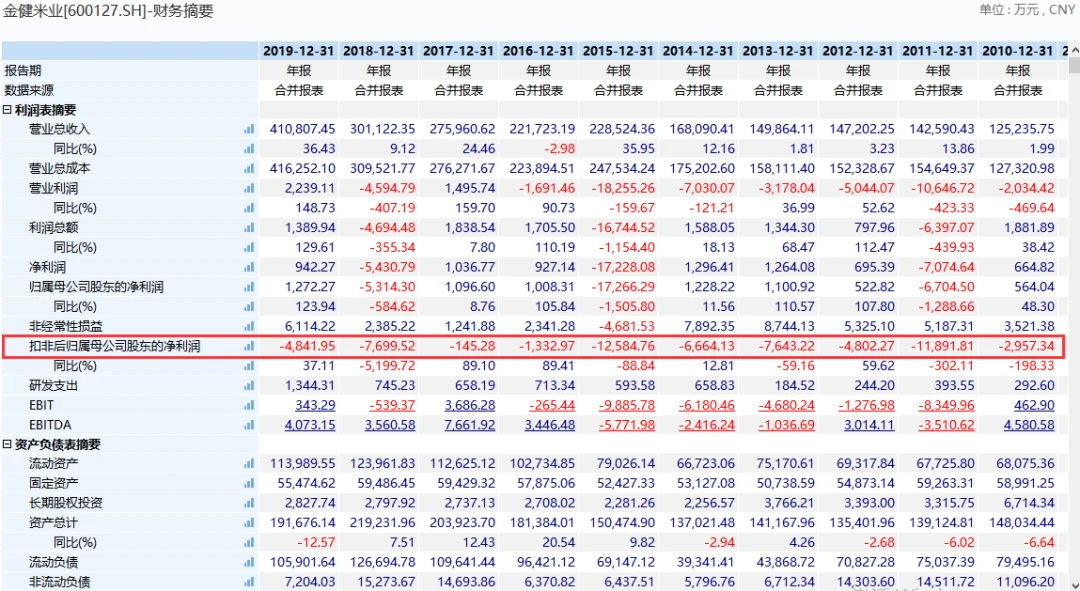Select the 2015-12-31 column header
Screen dimensions: 1080x591
tap(618, 51)
